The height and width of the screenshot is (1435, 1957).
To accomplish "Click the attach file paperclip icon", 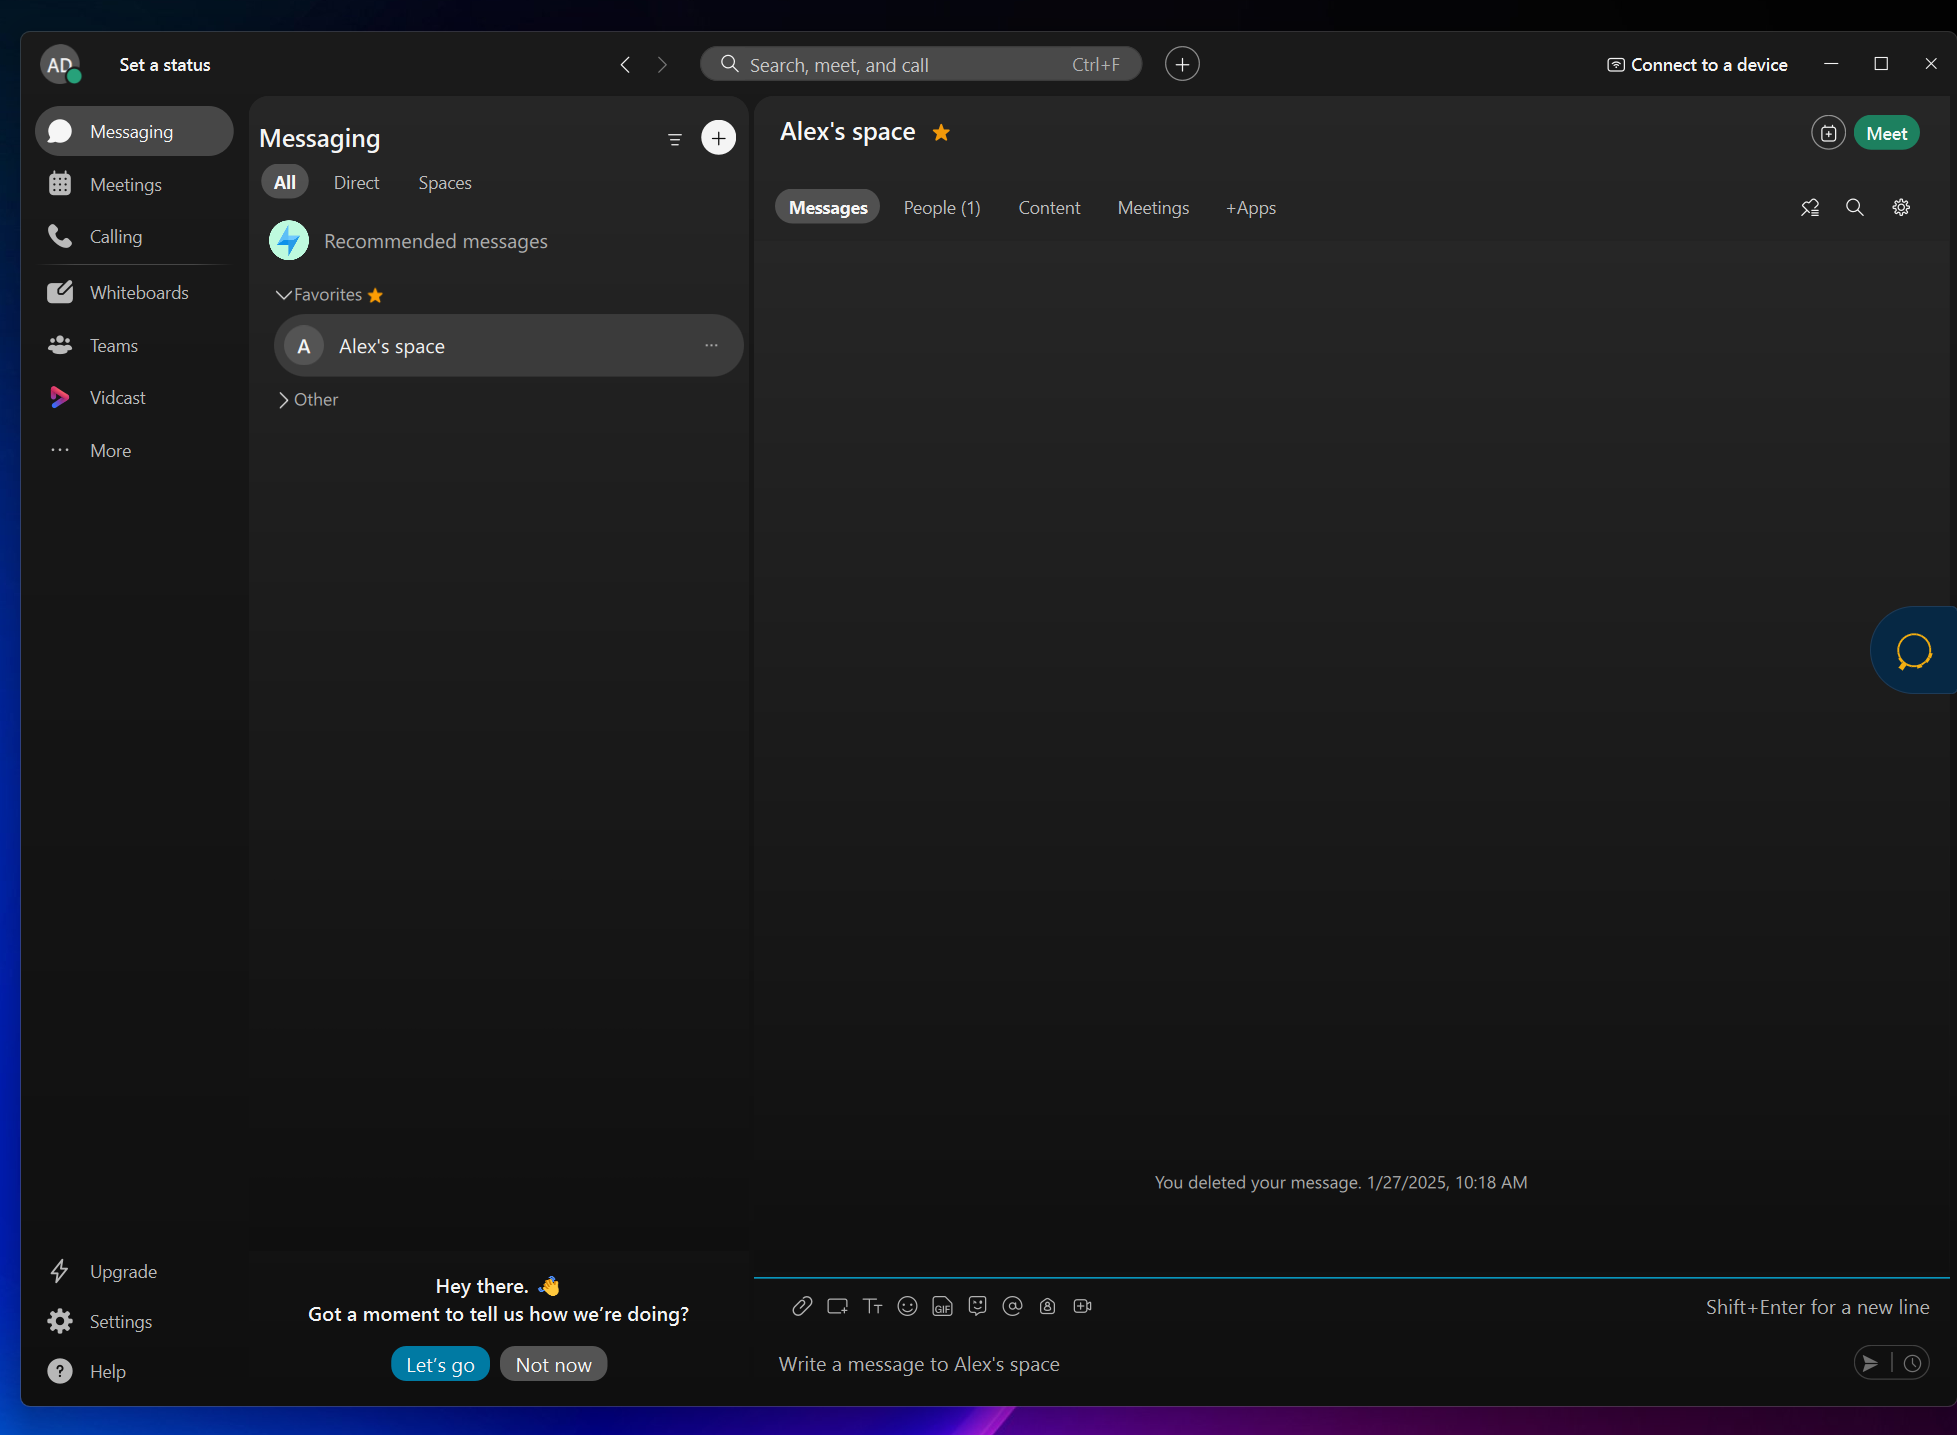I will click(x=802, y=1306).
